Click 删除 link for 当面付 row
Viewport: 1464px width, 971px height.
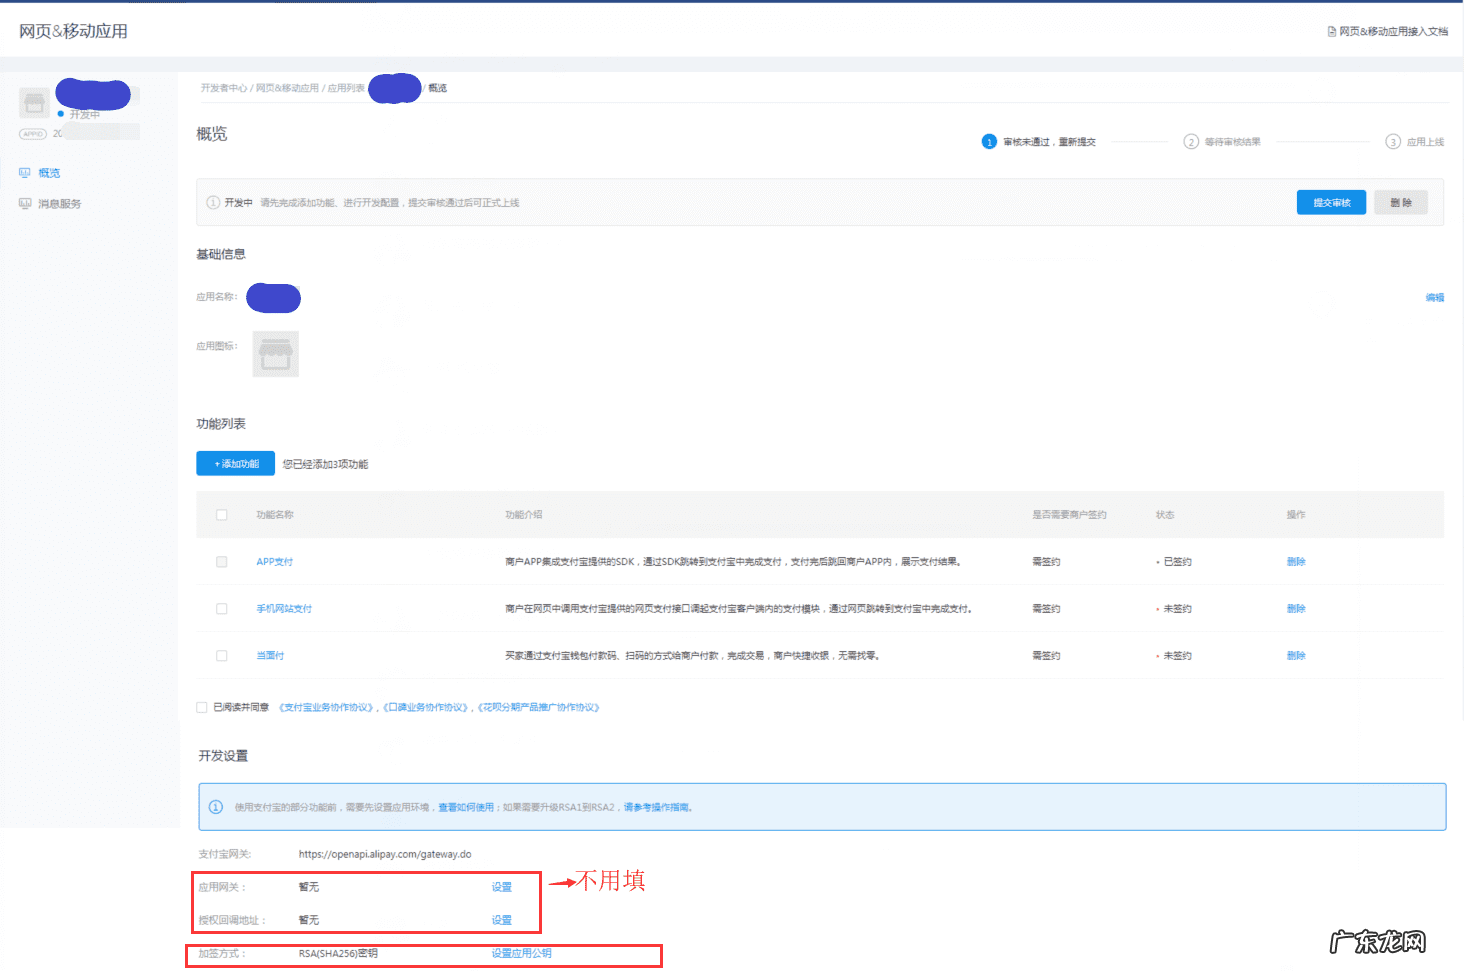coord(1296,656)
